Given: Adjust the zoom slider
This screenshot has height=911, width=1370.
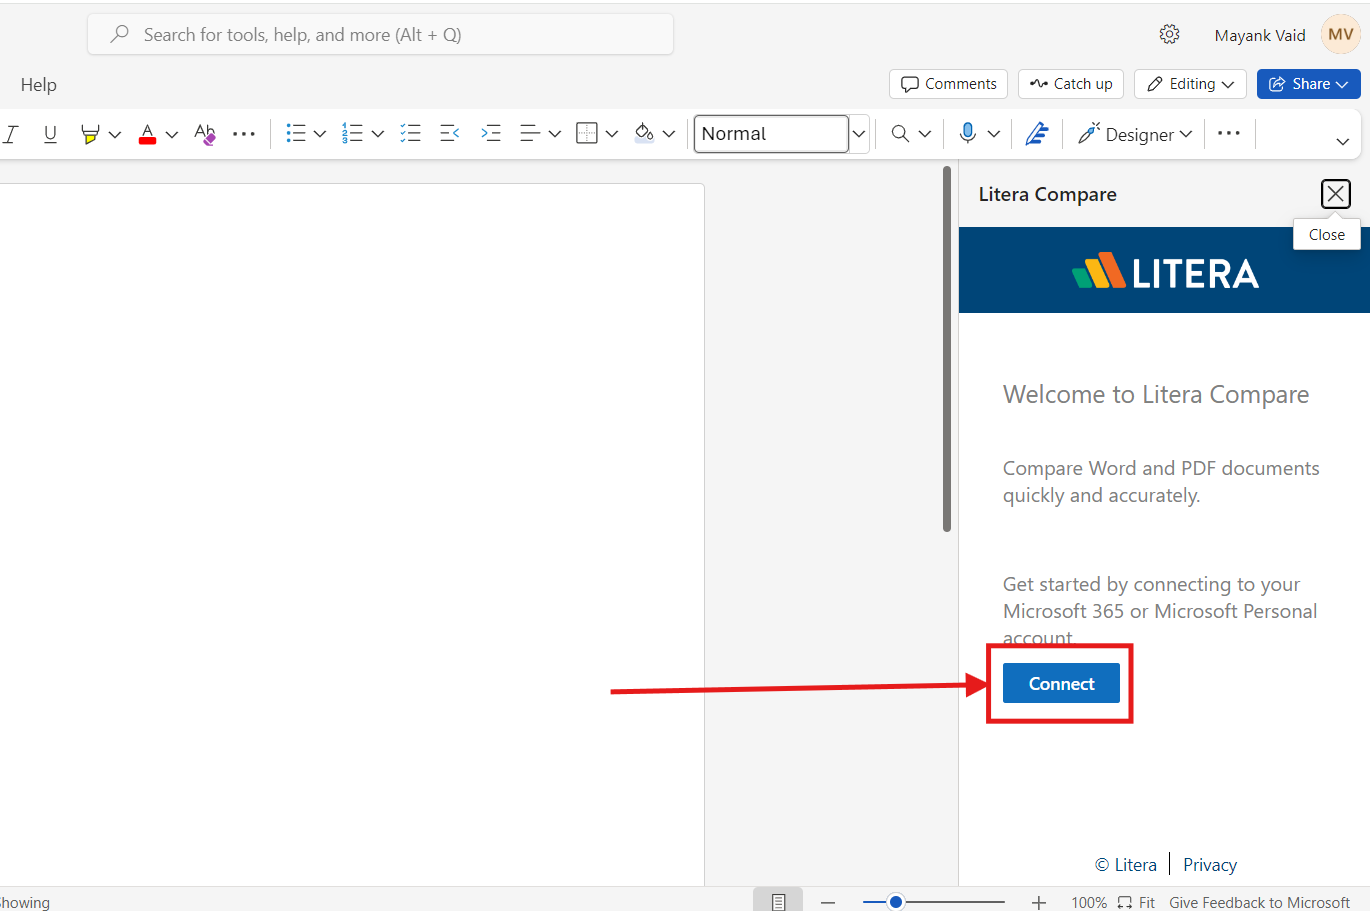Looking at the screenshot, I should coord(893,901).
